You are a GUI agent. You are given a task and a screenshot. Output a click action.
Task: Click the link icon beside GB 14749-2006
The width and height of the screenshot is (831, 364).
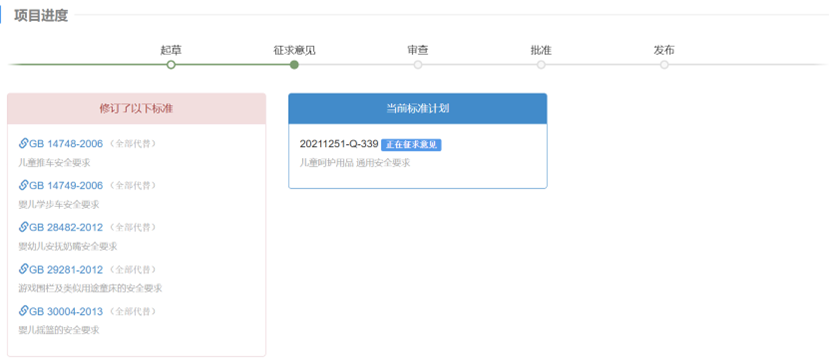pyautogui.click(x=23, y=185)
